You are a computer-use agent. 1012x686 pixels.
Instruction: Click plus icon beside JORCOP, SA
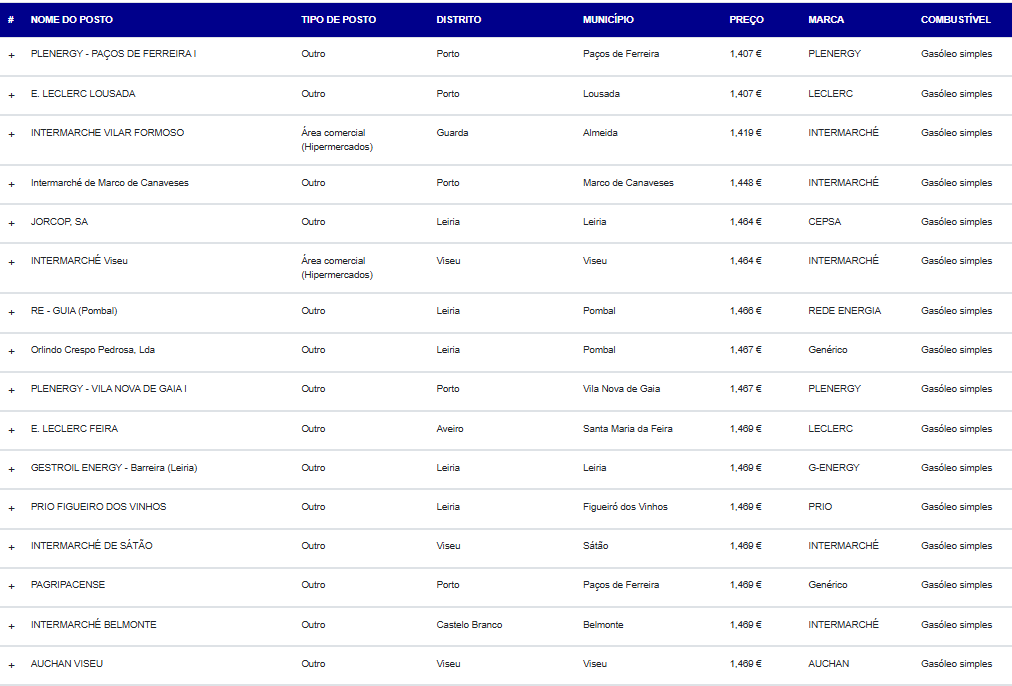[11, 223]
